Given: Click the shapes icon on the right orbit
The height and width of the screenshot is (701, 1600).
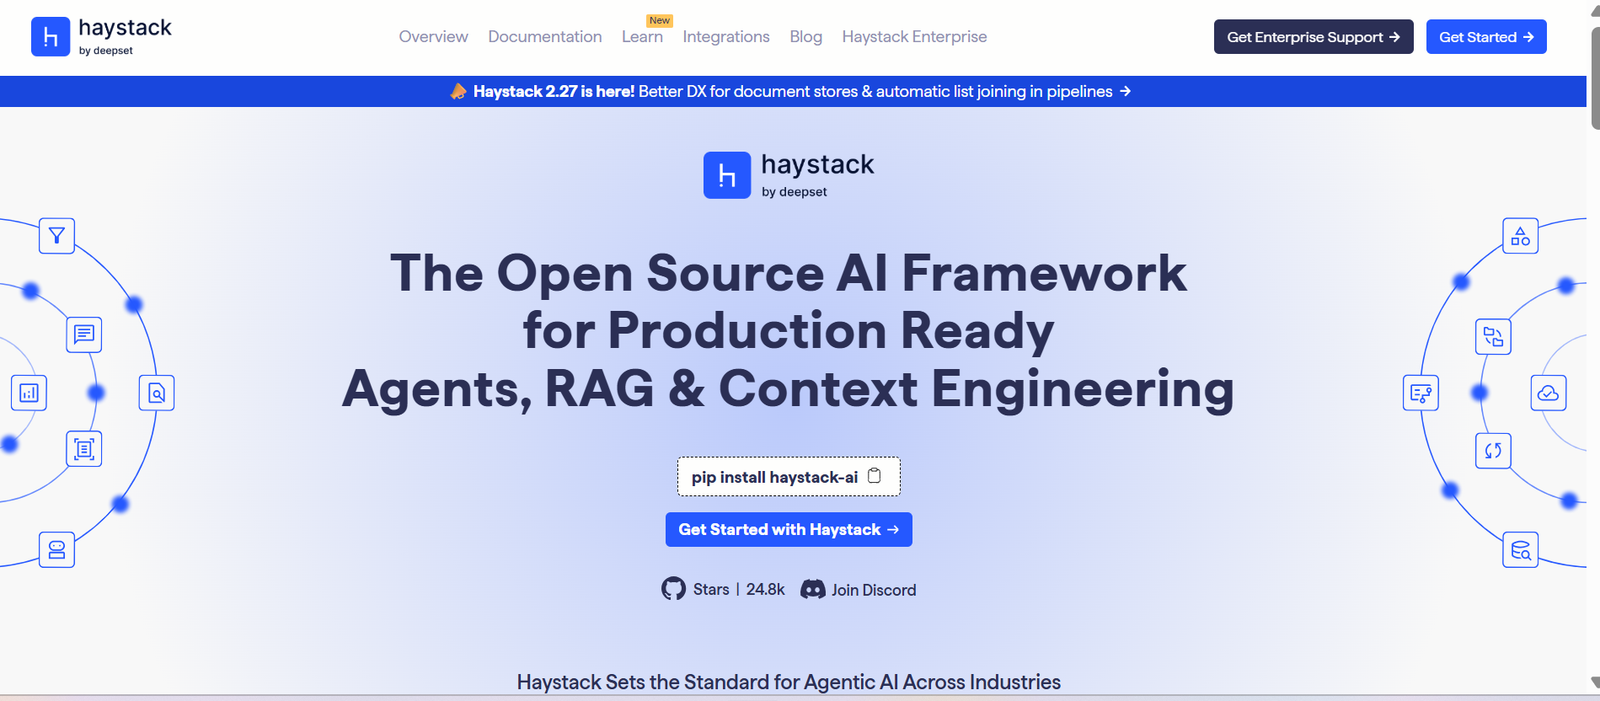Looking at the screenshot, I should pos(1521,236).
